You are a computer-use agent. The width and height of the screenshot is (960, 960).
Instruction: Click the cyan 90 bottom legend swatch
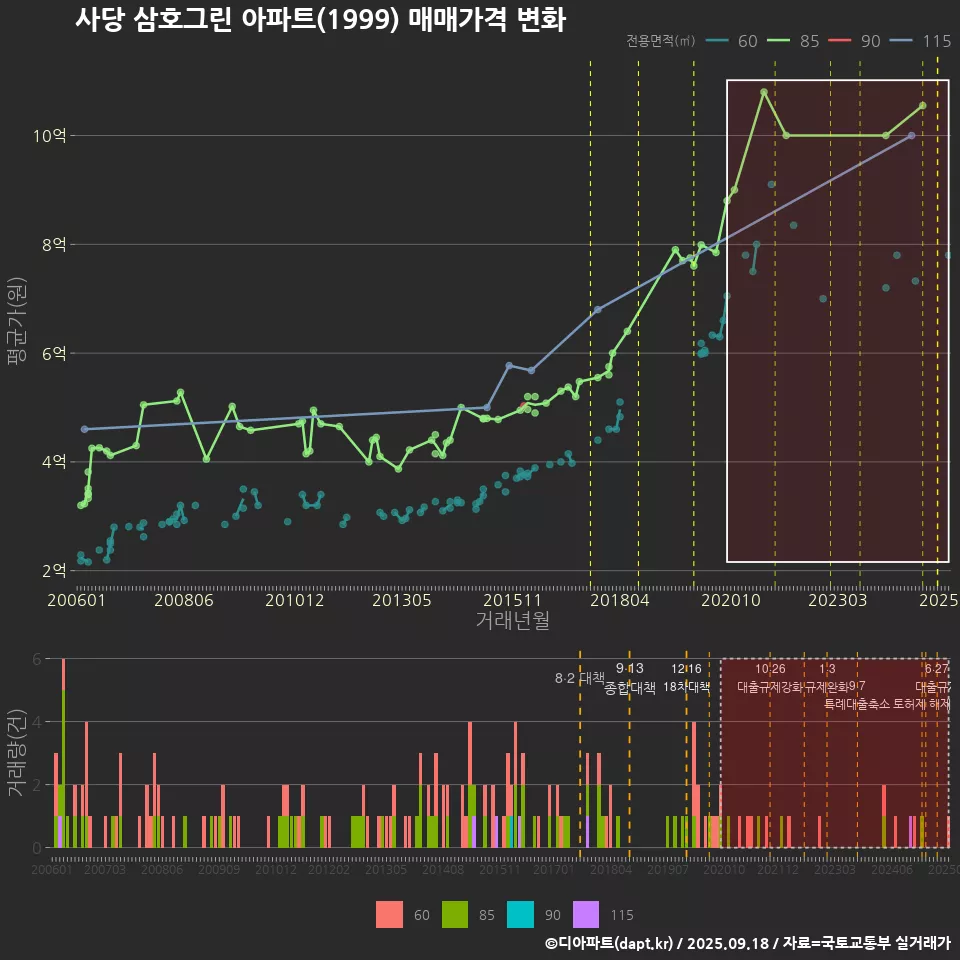pos(521,914)
